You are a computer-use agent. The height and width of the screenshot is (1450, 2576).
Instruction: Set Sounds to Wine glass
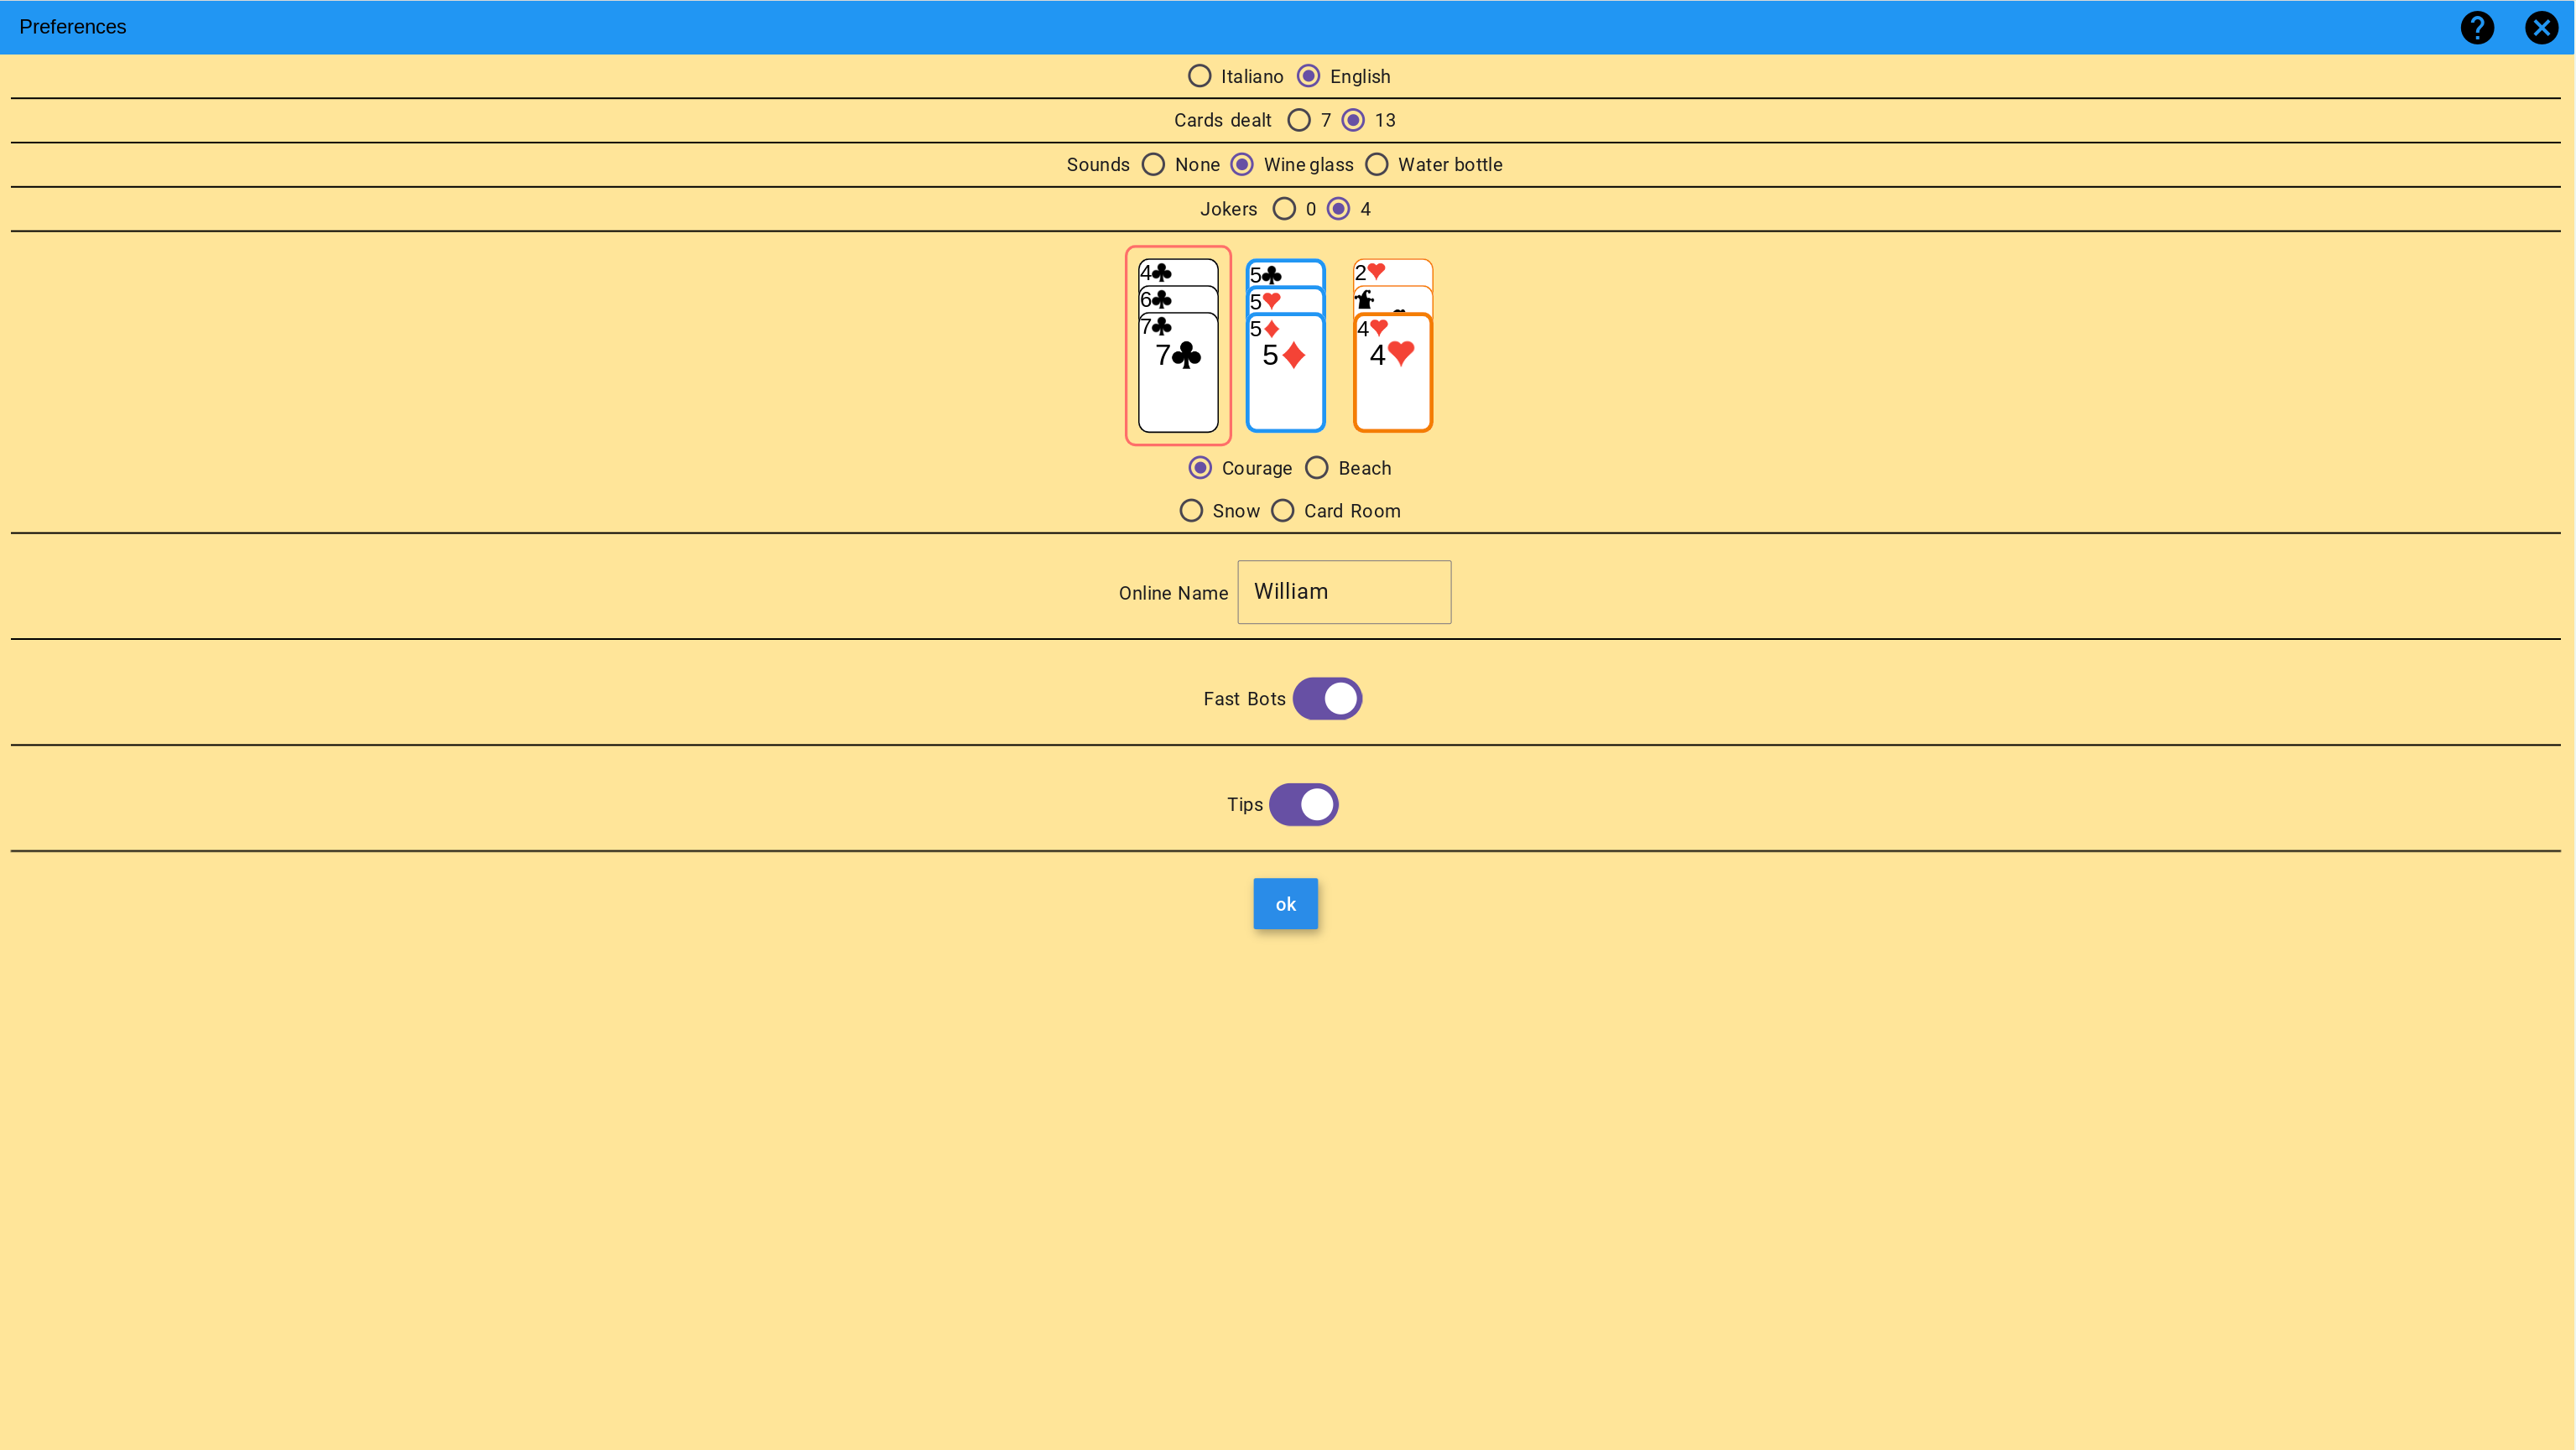[x=1242, y=164]
